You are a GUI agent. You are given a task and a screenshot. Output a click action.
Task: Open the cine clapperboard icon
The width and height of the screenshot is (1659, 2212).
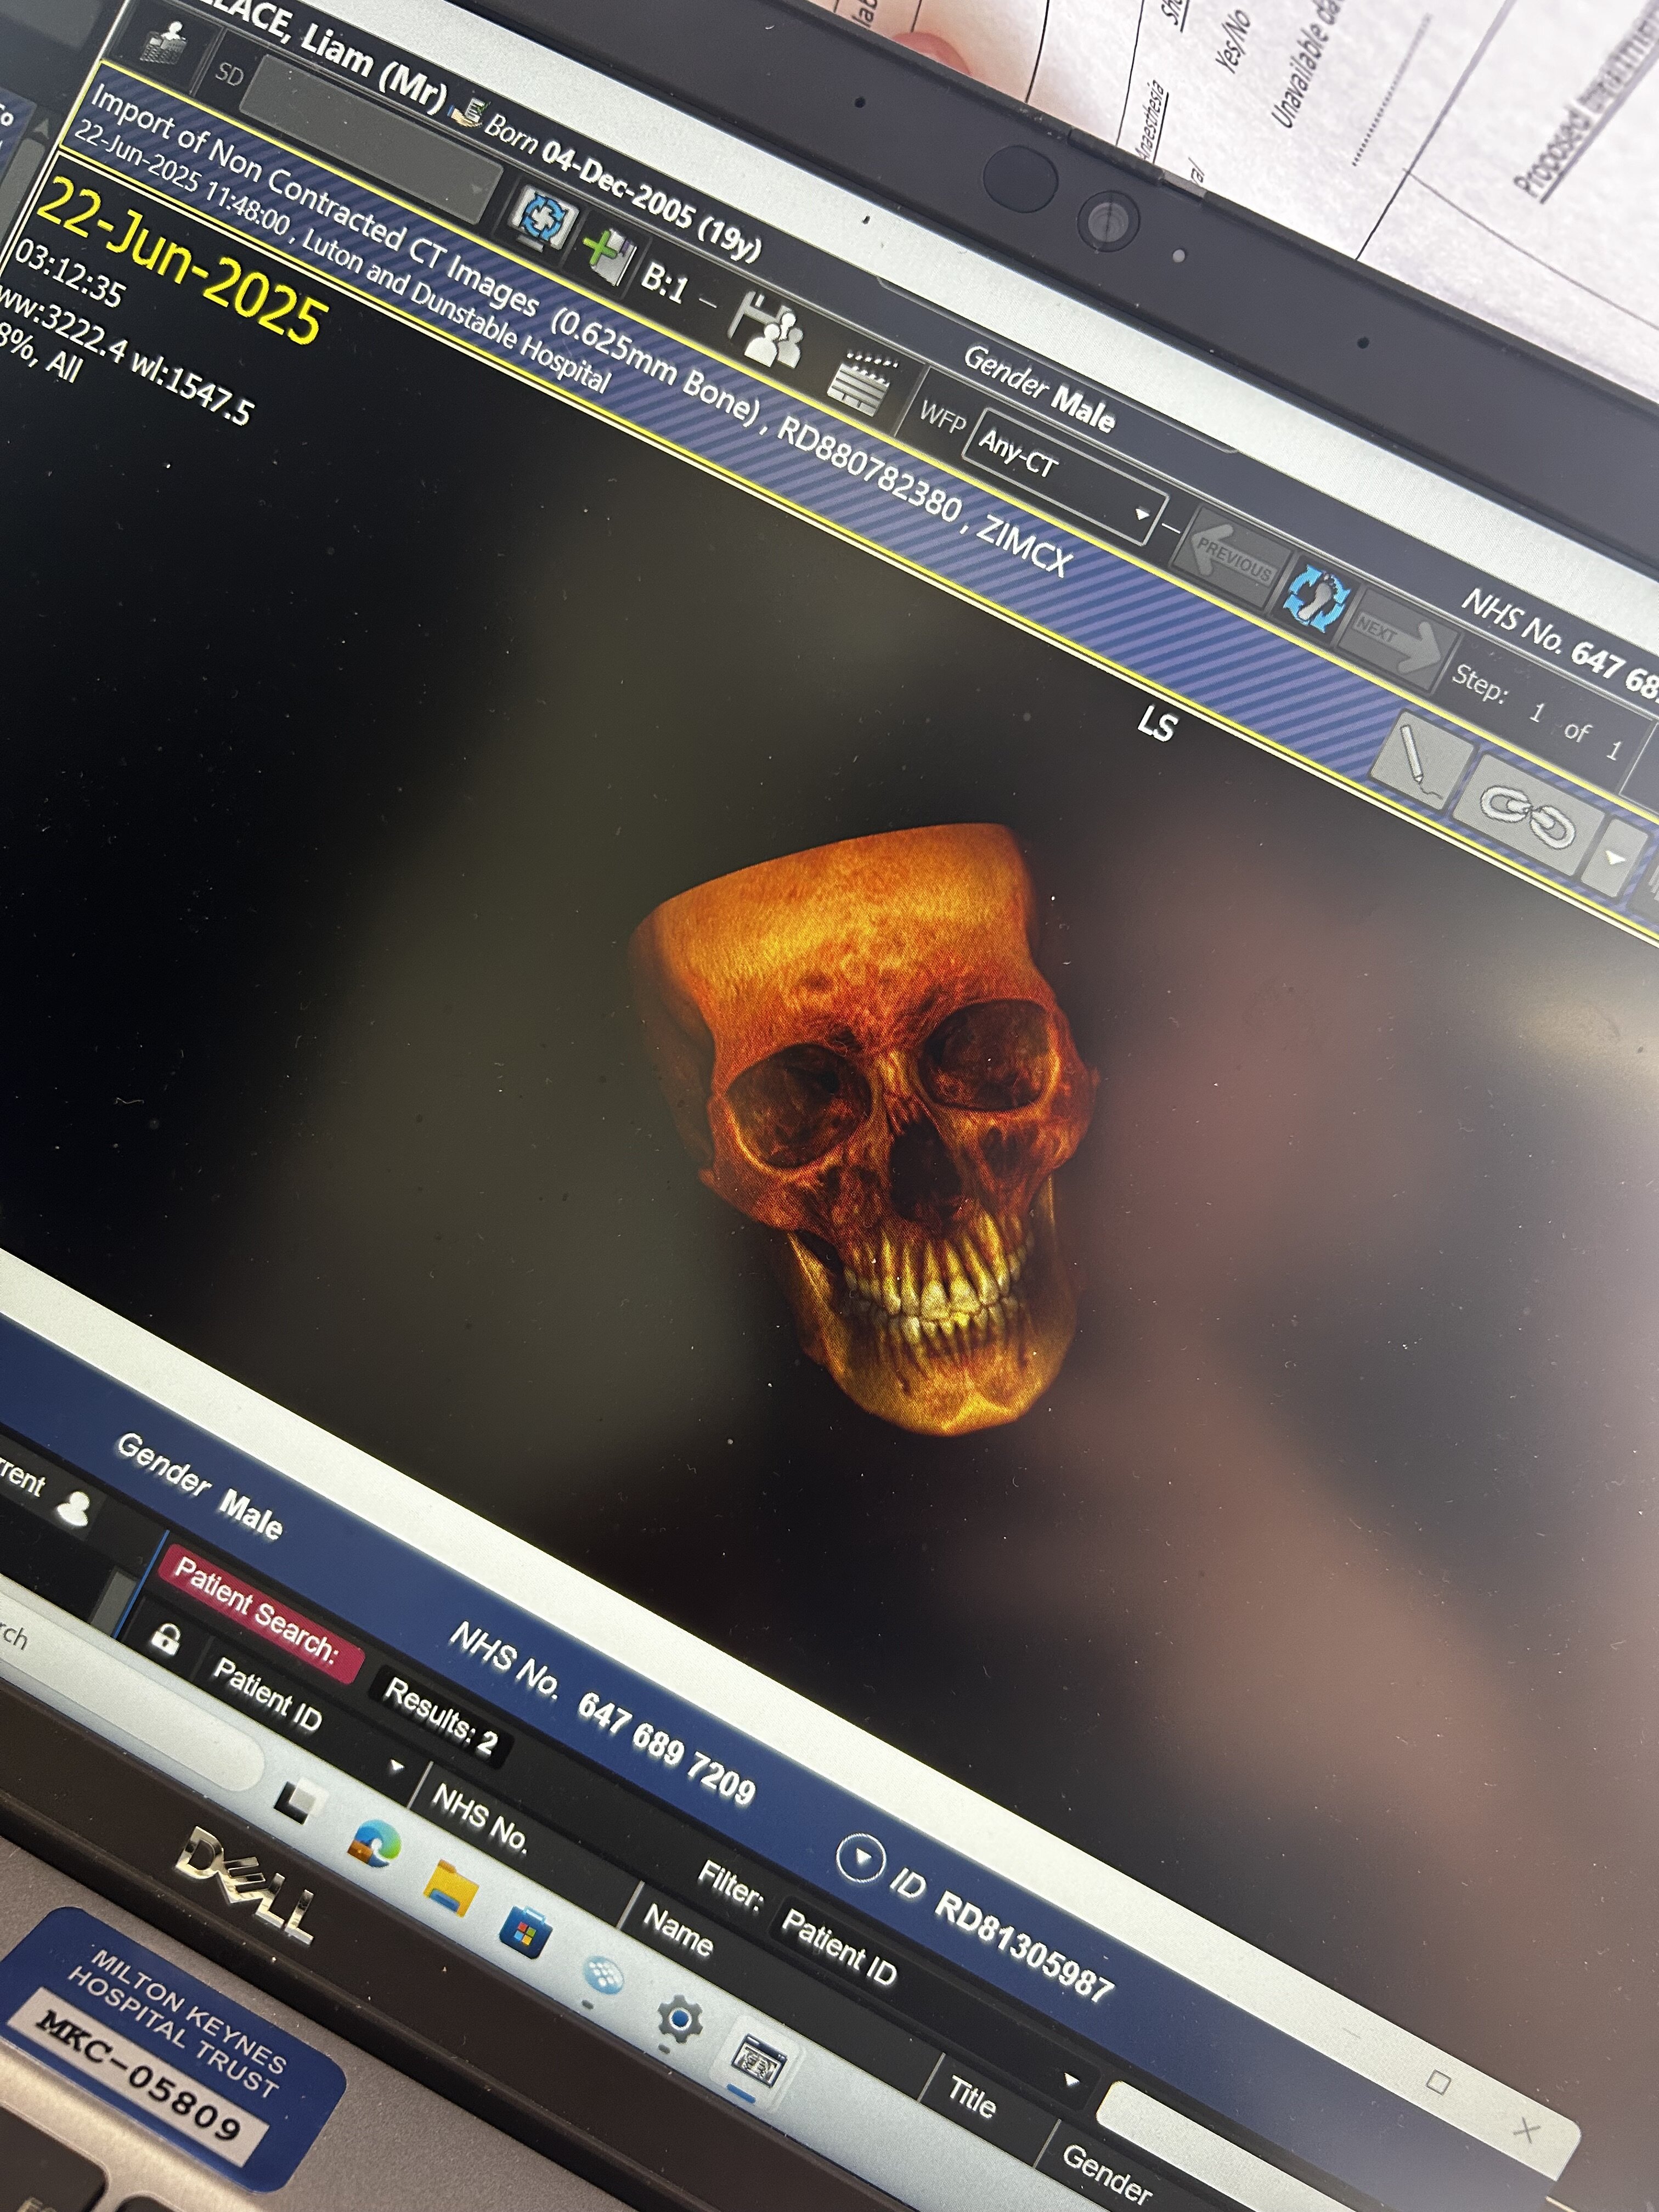point(860,382)
